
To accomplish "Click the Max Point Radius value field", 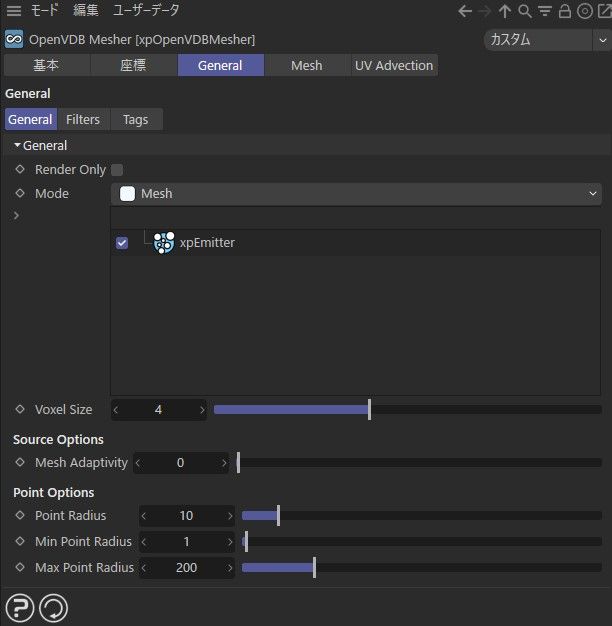I will (x=186, y=568).
